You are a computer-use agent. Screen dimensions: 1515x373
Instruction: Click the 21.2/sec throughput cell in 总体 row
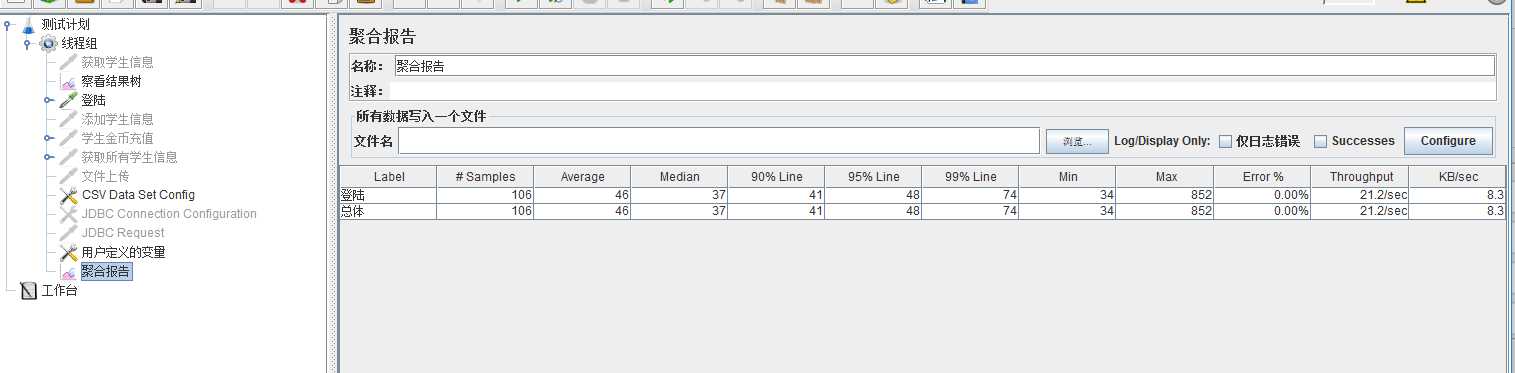coord(1360,211)
